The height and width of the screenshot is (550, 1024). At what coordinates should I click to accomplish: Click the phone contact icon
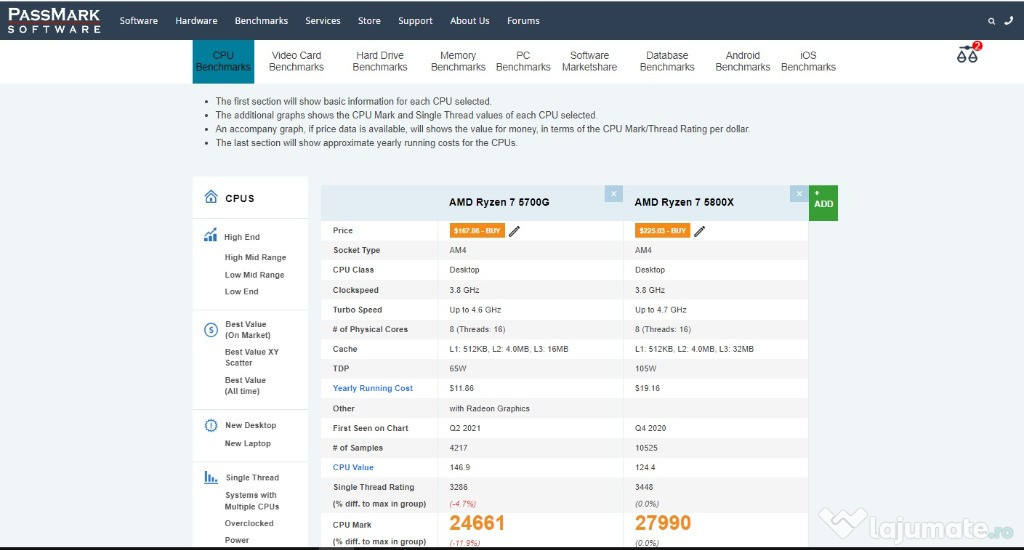pyautogui.click(x=1008, y=20)
